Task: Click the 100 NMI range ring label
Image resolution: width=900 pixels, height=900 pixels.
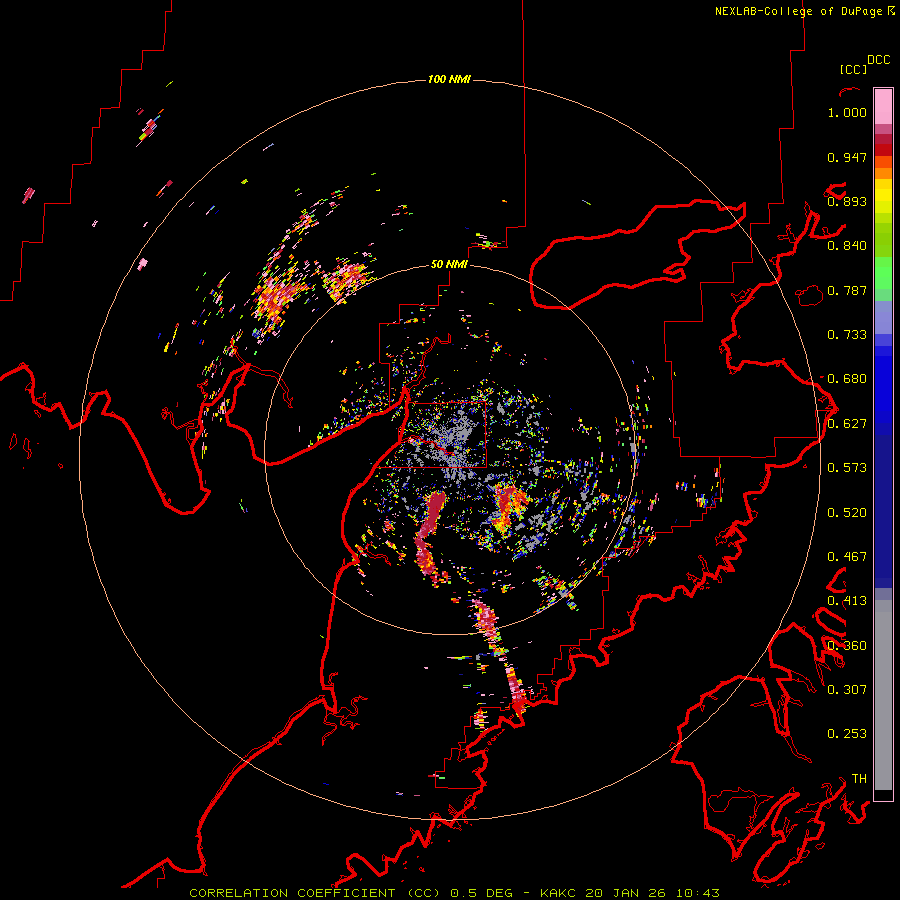Action: [x=449, y=79]
